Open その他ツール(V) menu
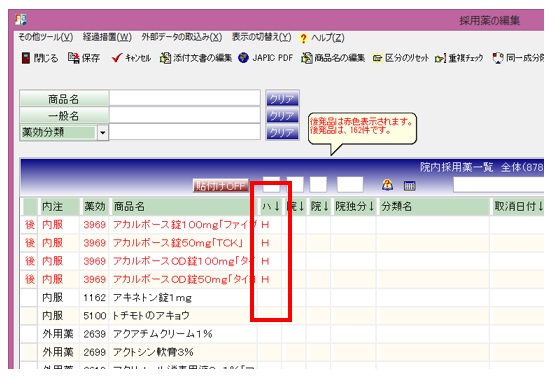This screenshot has height=377, width=554. point(46,37)
